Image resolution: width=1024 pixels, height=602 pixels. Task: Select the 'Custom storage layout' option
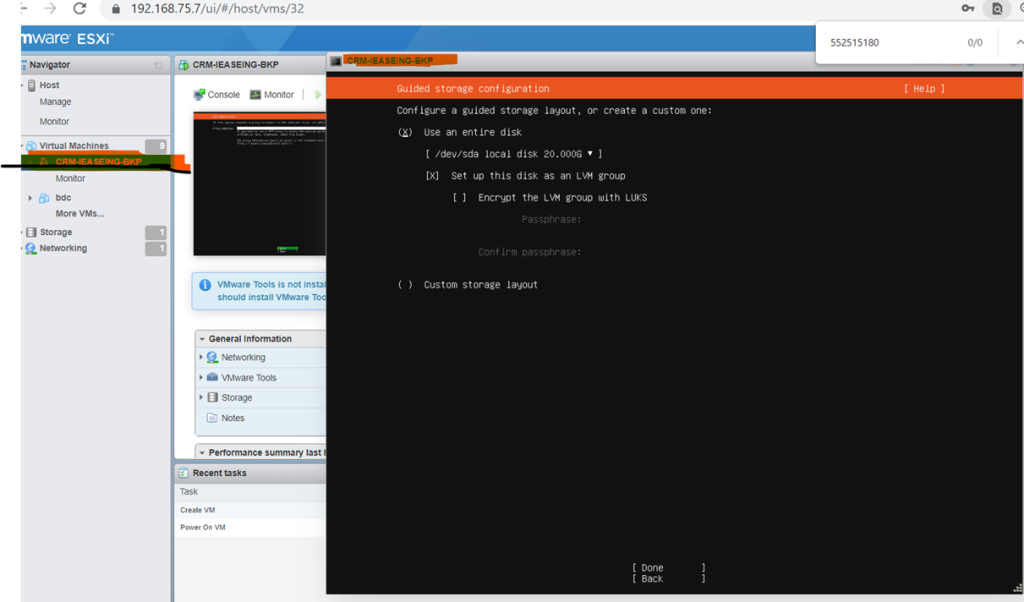pos(404,285)
